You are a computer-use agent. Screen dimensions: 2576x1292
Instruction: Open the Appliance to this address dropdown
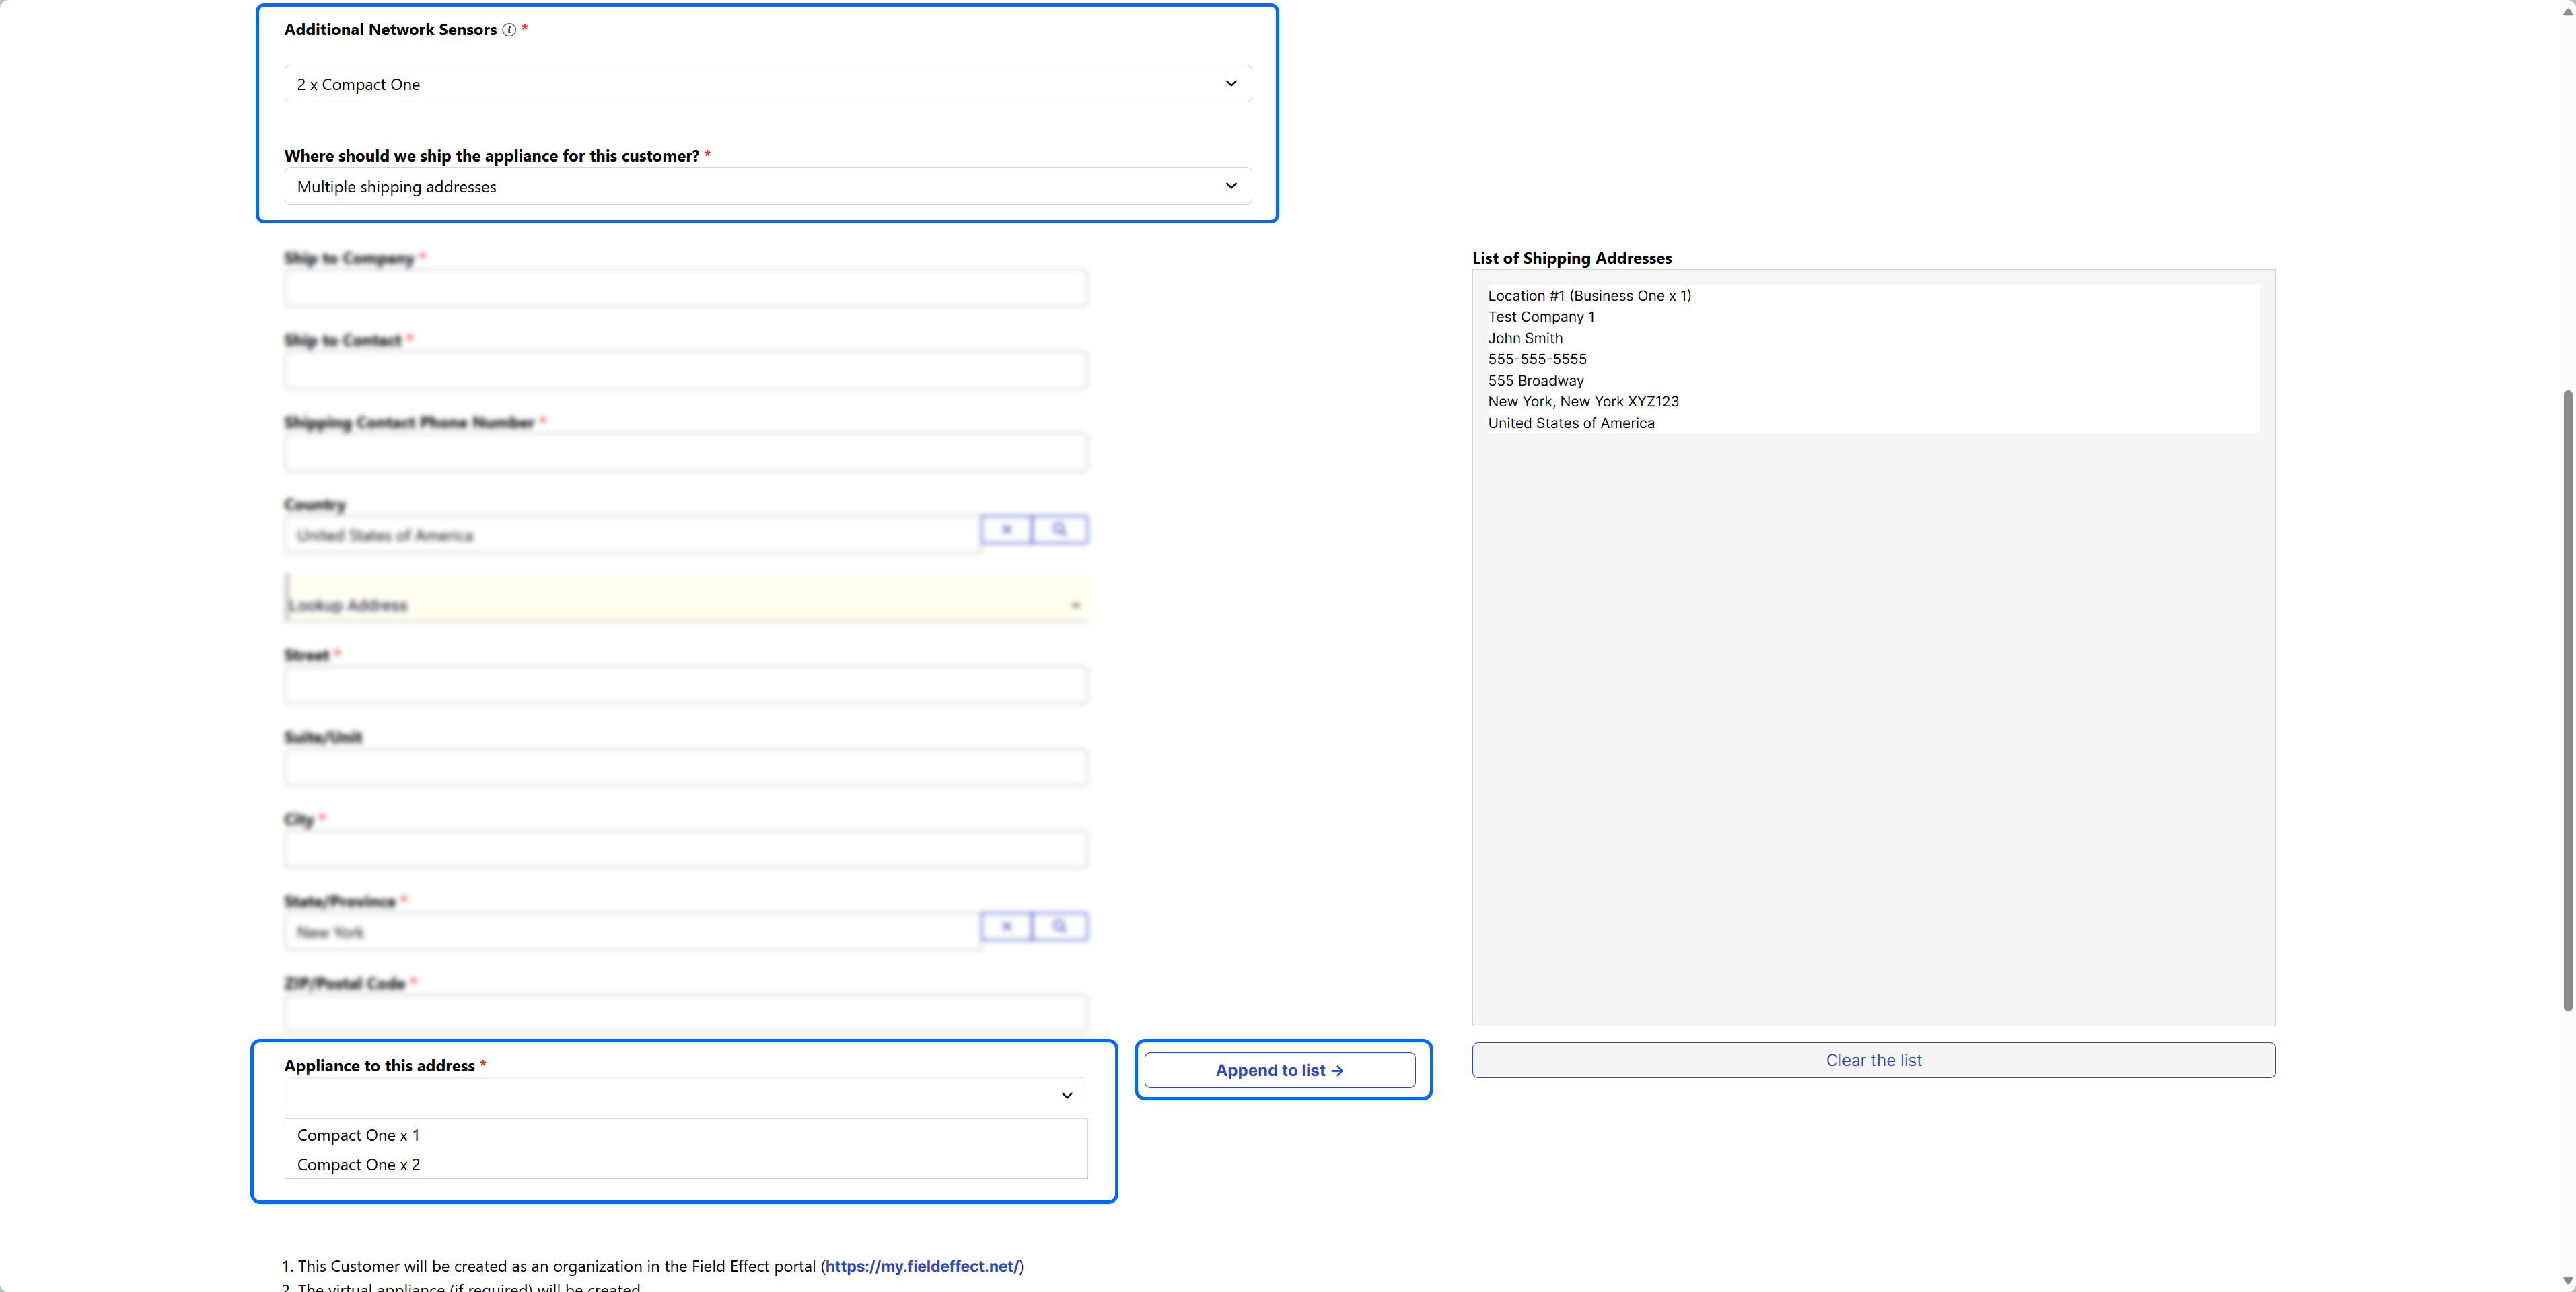pyautogui.click(x=685, y=1096)
